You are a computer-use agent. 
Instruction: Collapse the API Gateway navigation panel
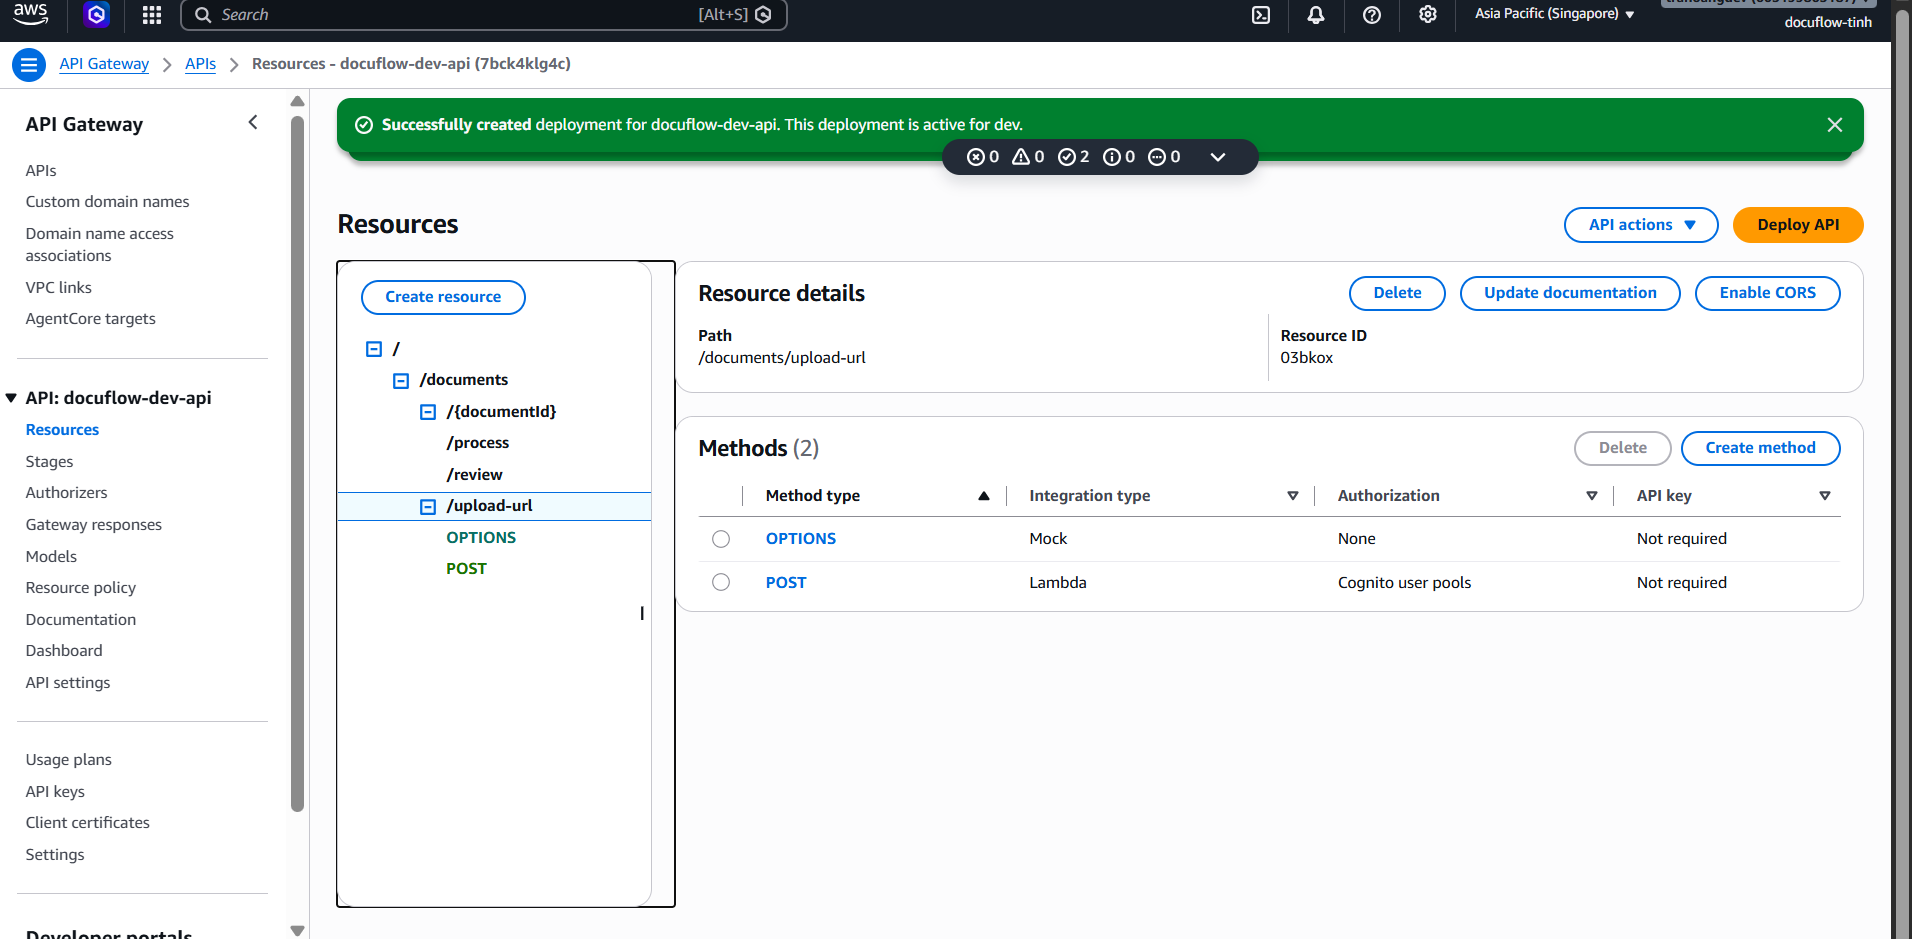(253, 122)
